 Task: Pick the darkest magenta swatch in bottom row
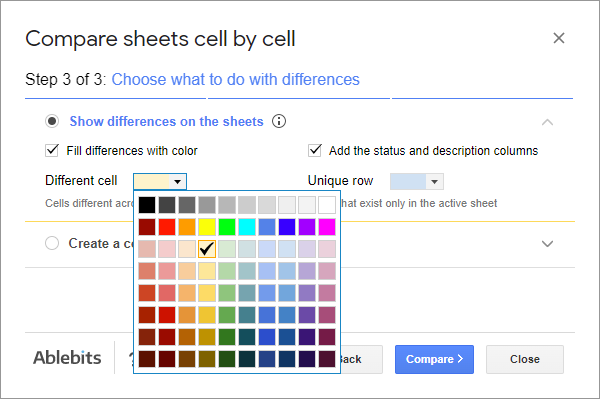pos(327,359)
